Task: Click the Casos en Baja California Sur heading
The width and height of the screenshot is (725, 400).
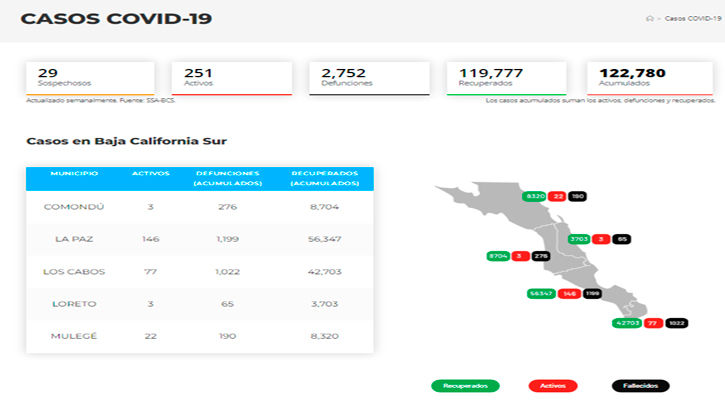Action: (126, 141)
